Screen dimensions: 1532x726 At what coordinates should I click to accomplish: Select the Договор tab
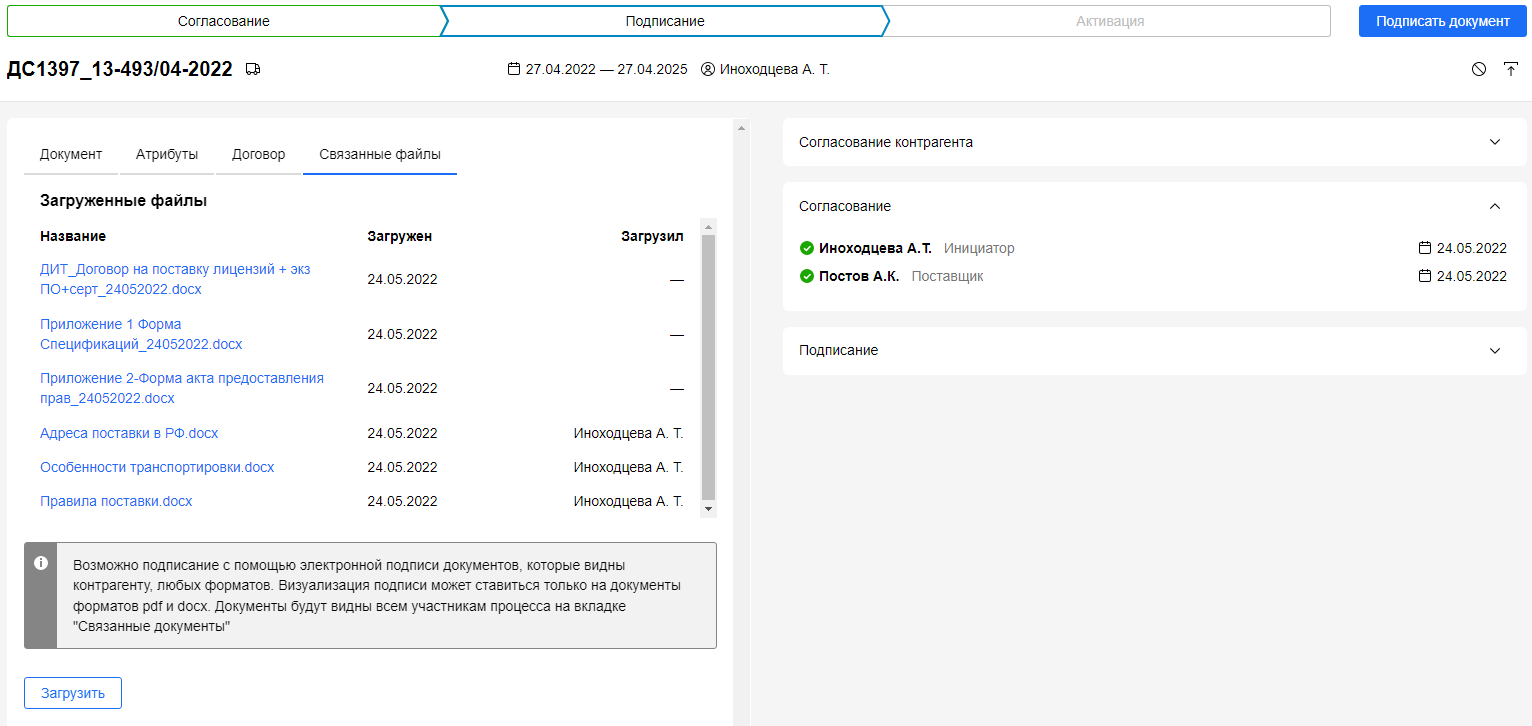point(258,155)
